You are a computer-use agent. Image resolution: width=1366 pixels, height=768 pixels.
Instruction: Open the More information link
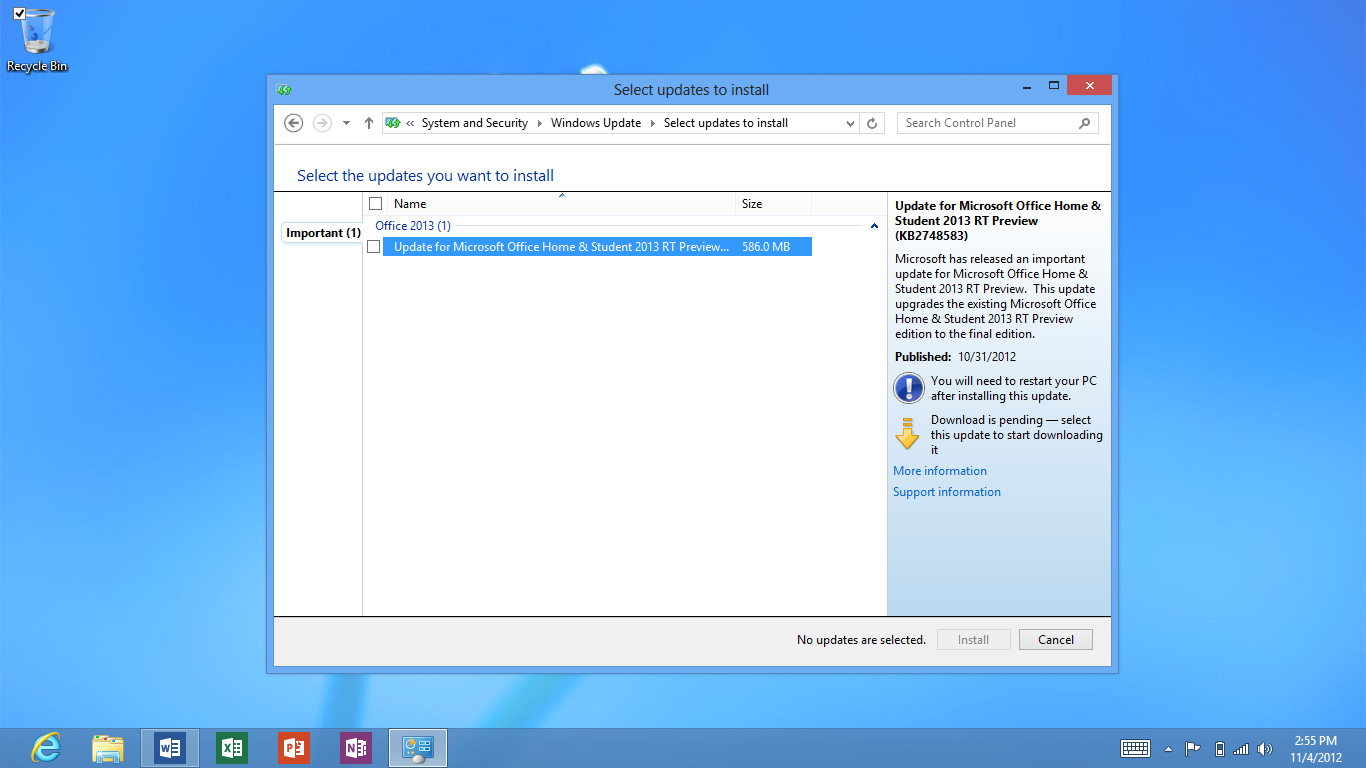pyautogui.click(x=940, y=471)
